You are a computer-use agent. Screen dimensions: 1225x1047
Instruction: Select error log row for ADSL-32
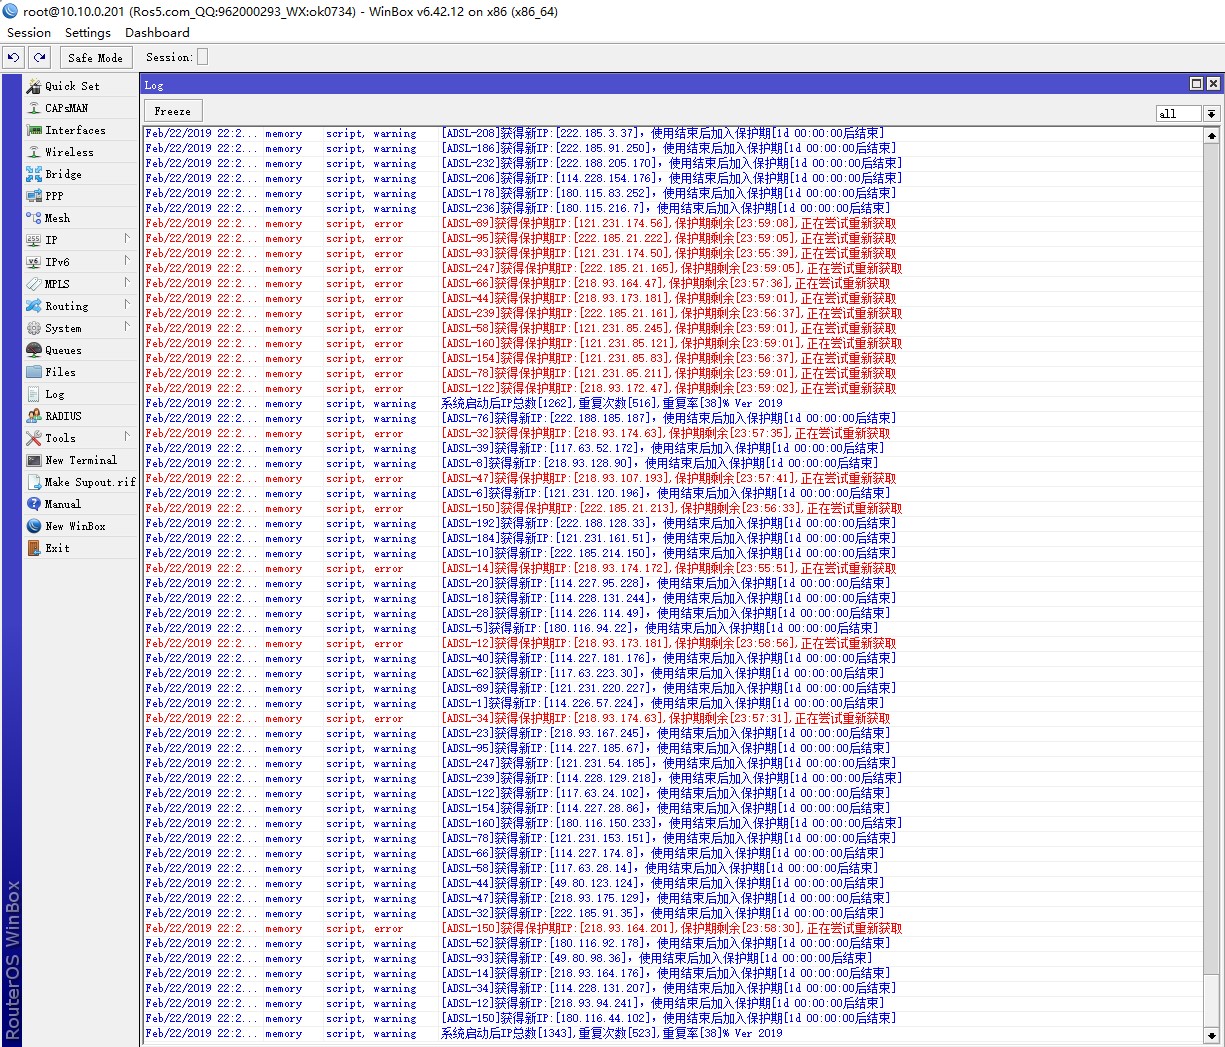point(673,433)
